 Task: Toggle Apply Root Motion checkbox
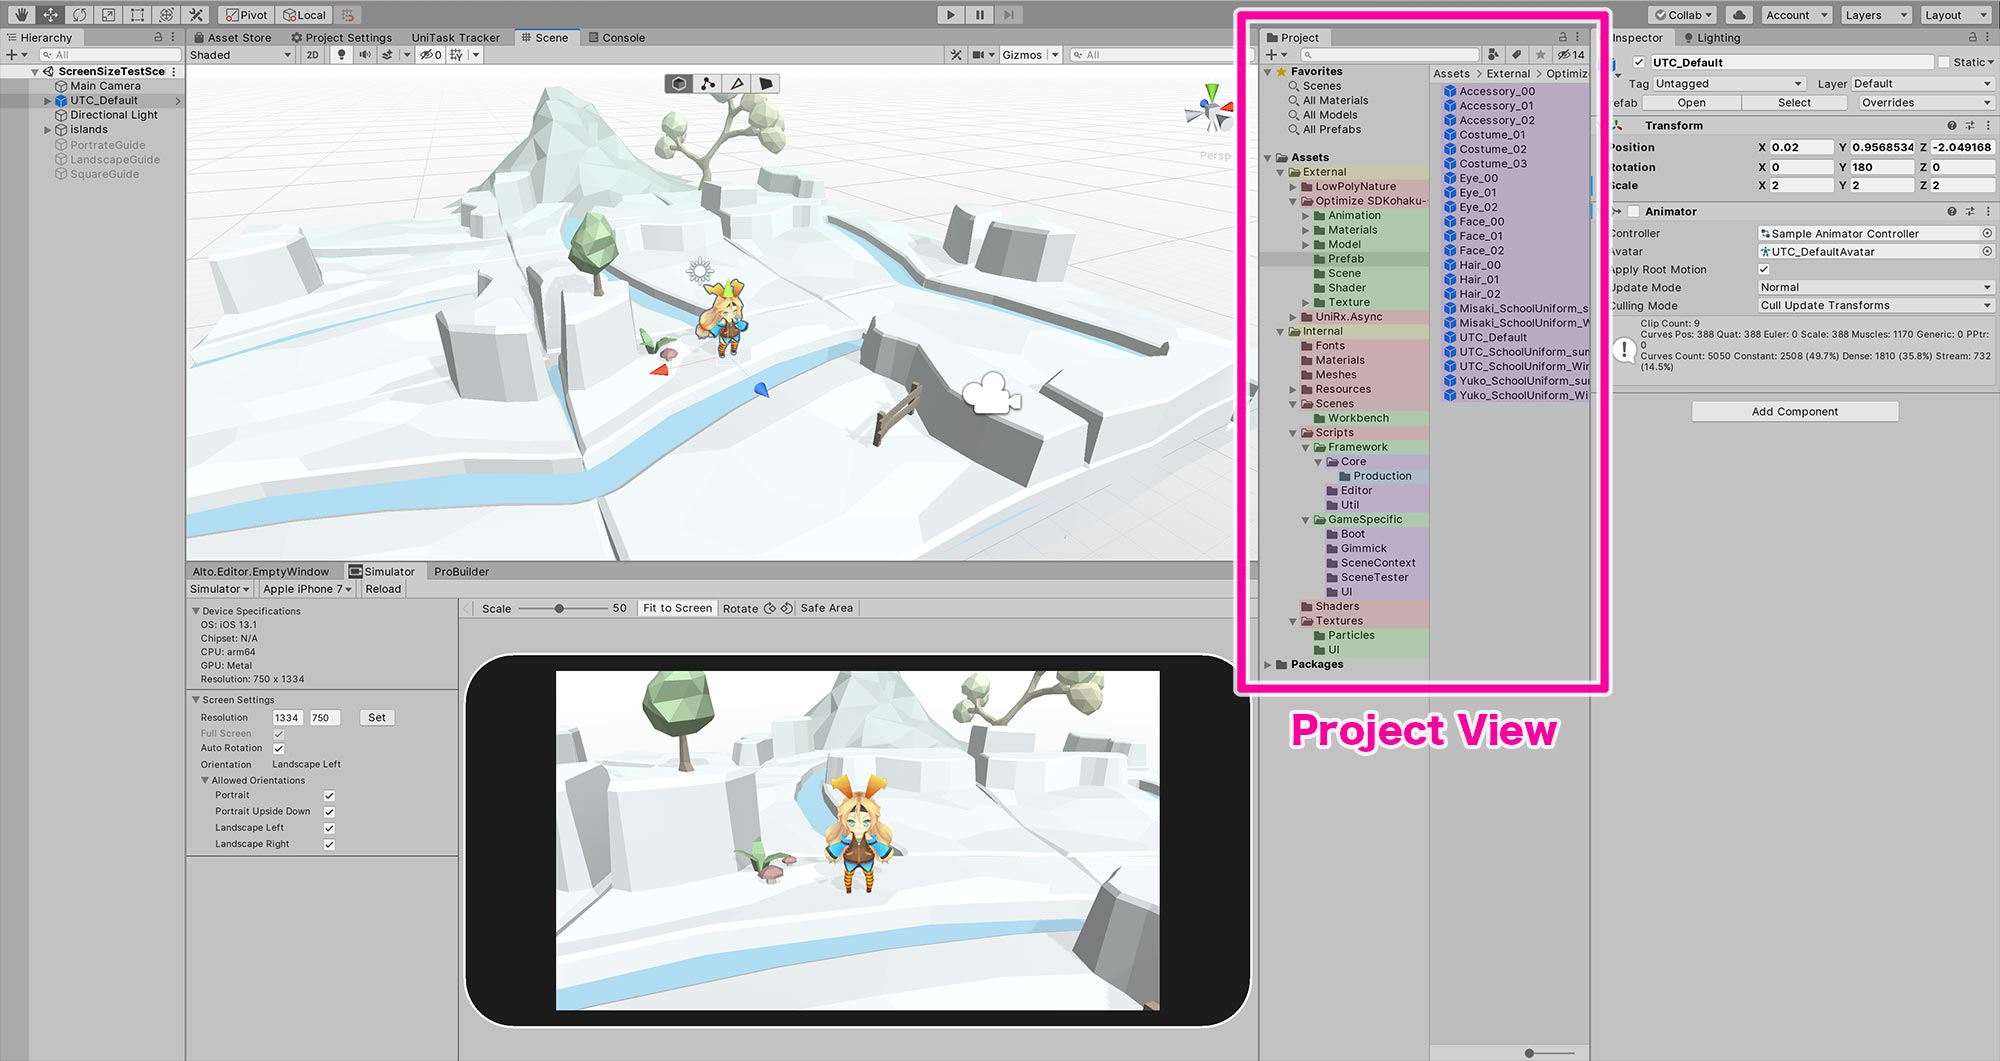(x=1764, y=270)
